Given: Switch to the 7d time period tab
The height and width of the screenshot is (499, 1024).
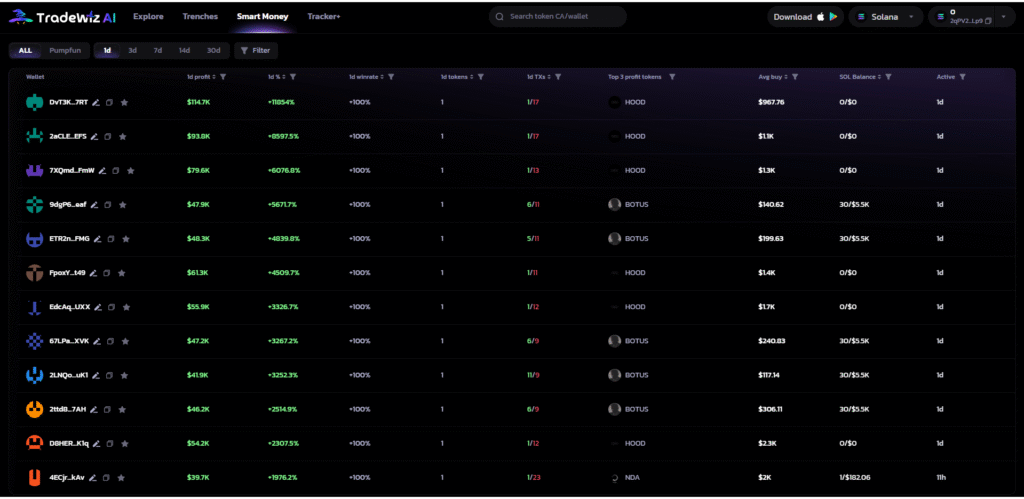Looking at the screenshot, I should pos(158,50).
